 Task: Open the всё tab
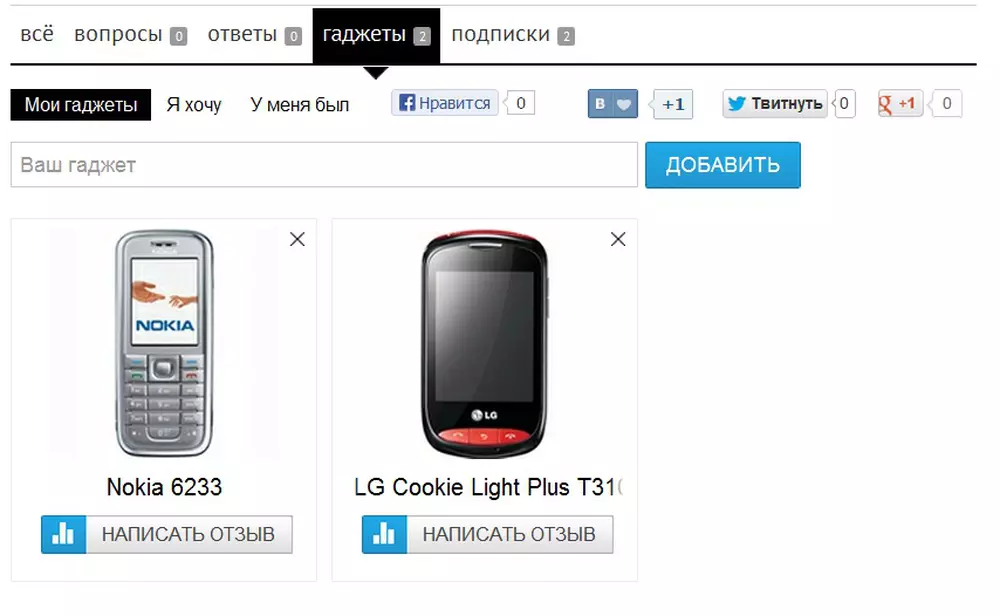pyautogui.click(x=37, y=34)
